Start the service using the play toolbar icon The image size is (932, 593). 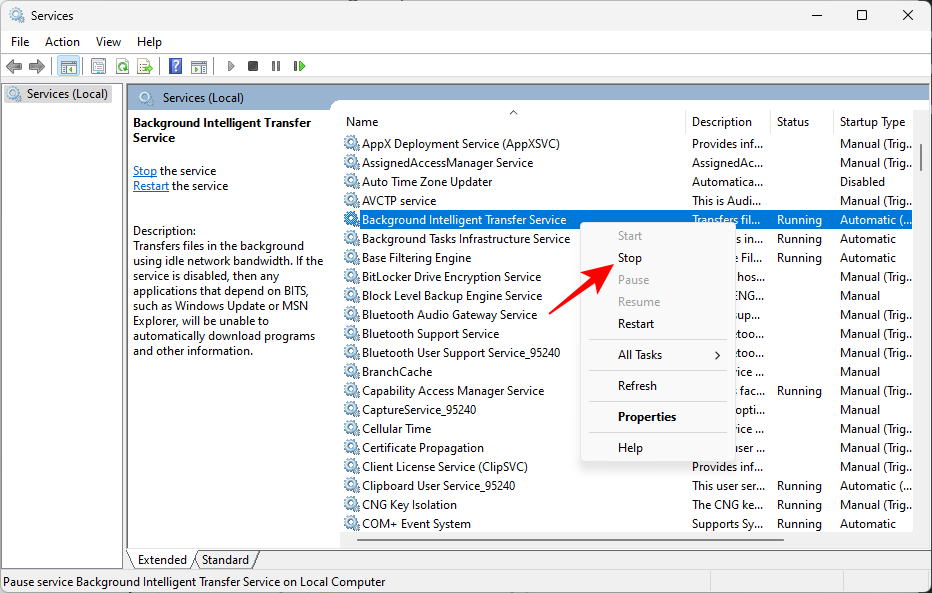click(229, 66)
